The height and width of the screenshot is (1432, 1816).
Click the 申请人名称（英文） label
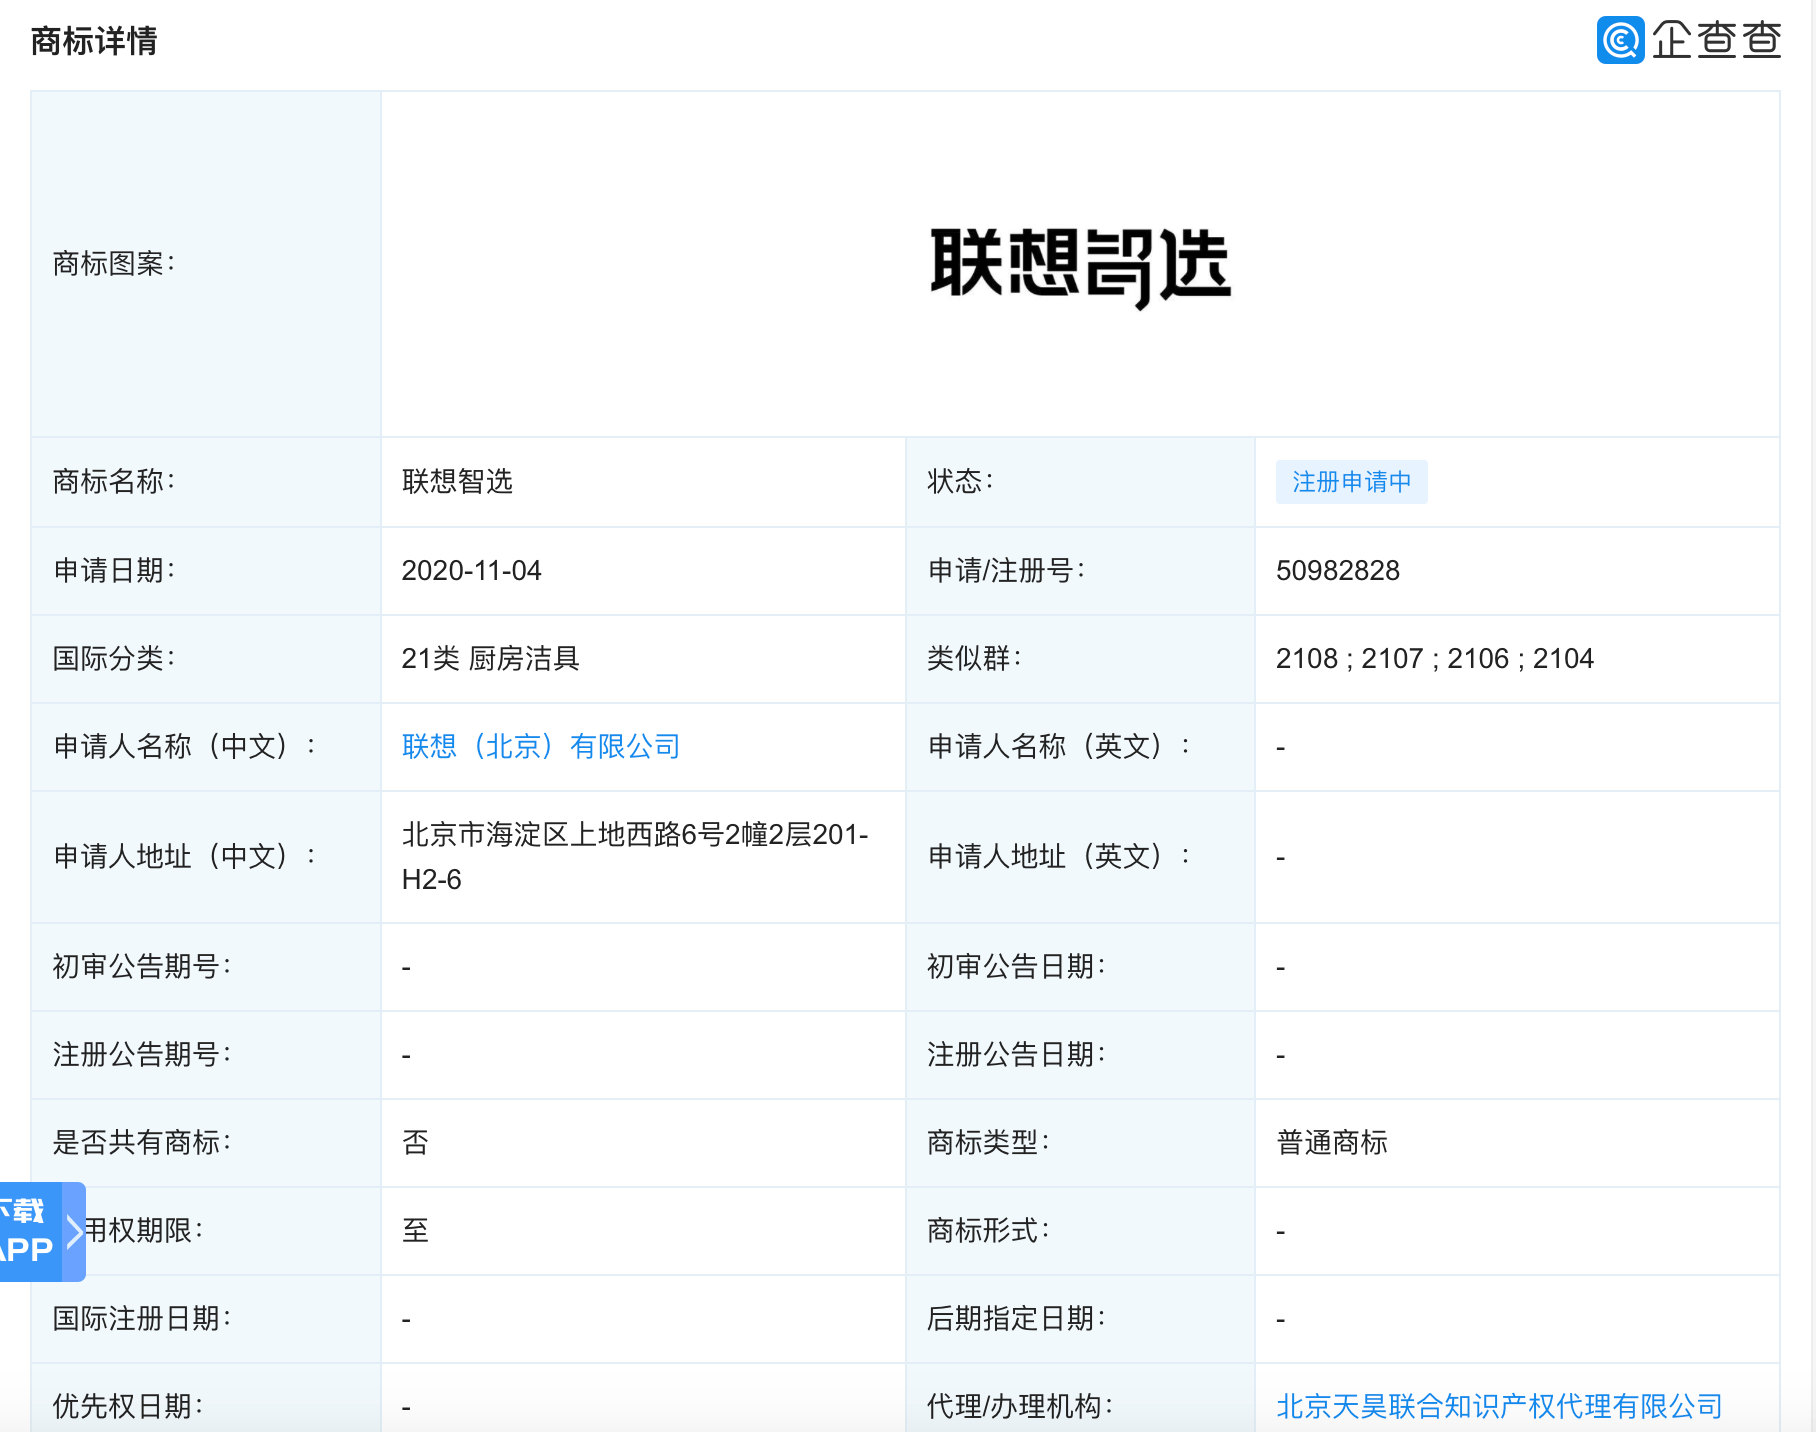pos(1059,746)
